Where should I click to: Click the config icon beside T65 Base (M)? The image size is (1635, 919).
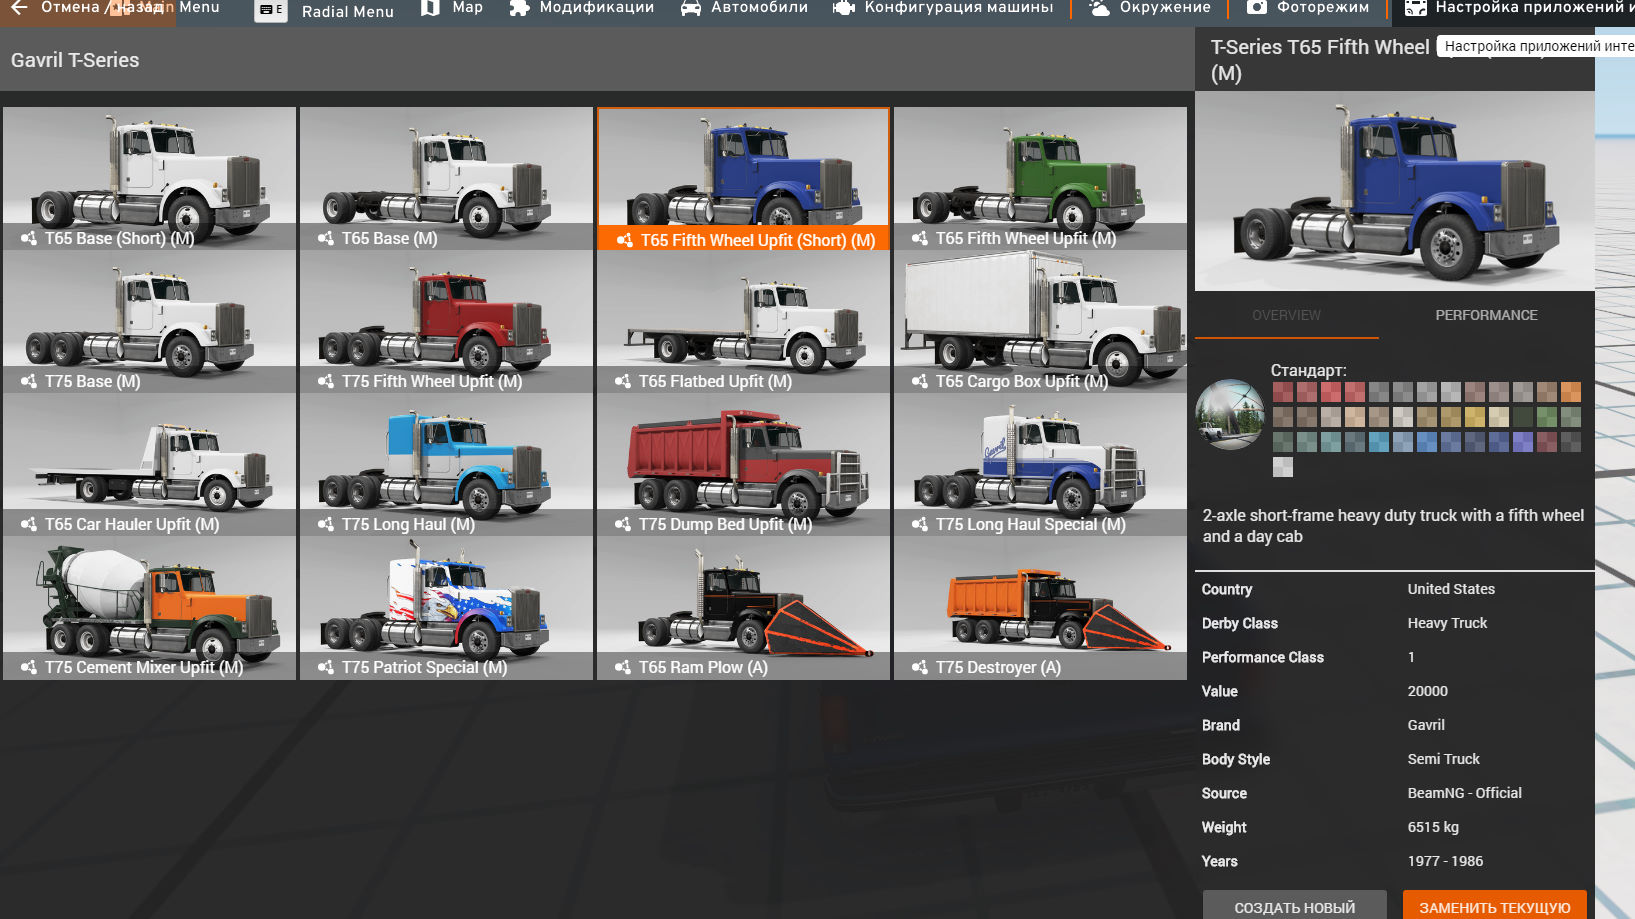coord(326,238)
